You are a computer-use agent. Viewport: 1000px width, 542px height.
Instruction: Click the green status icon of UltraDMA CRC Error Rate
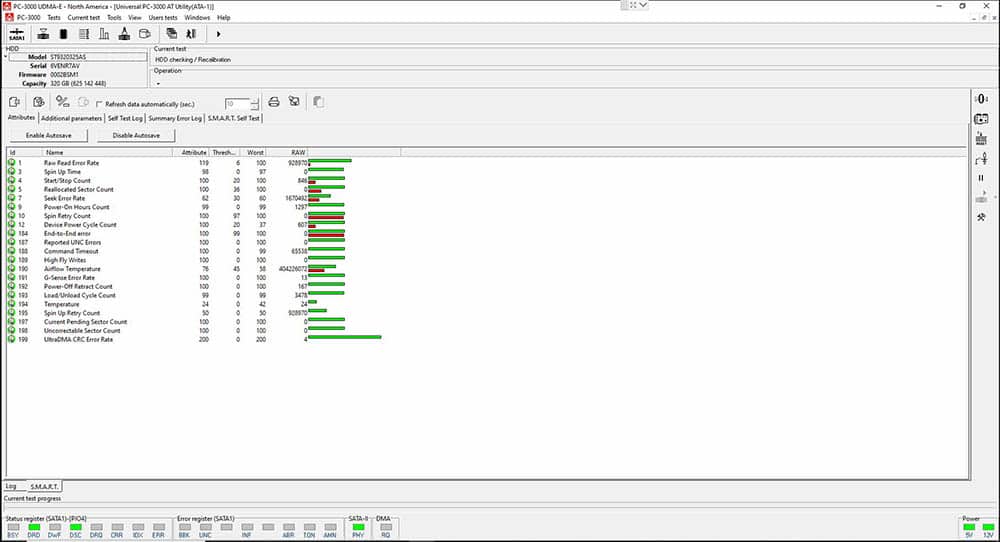tap(11, 339)
